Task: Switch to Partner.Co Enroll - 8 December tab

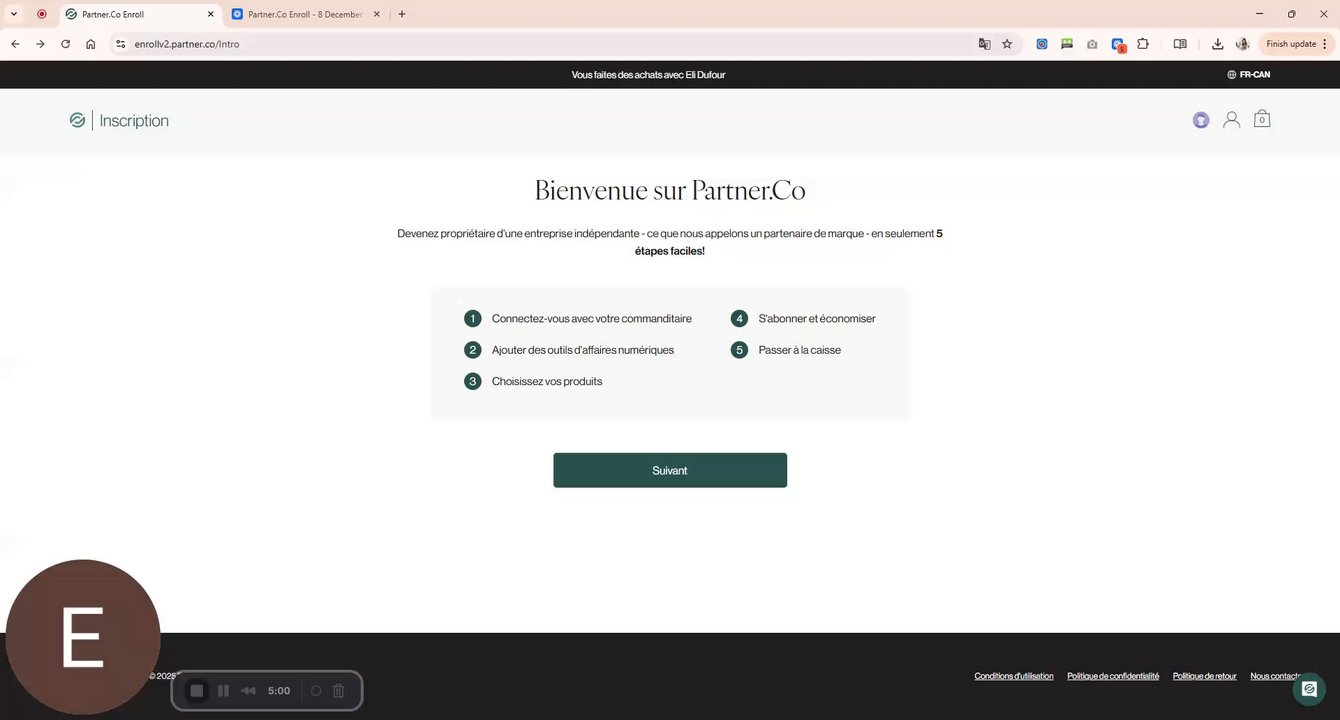Action: [x=306, y=14]
